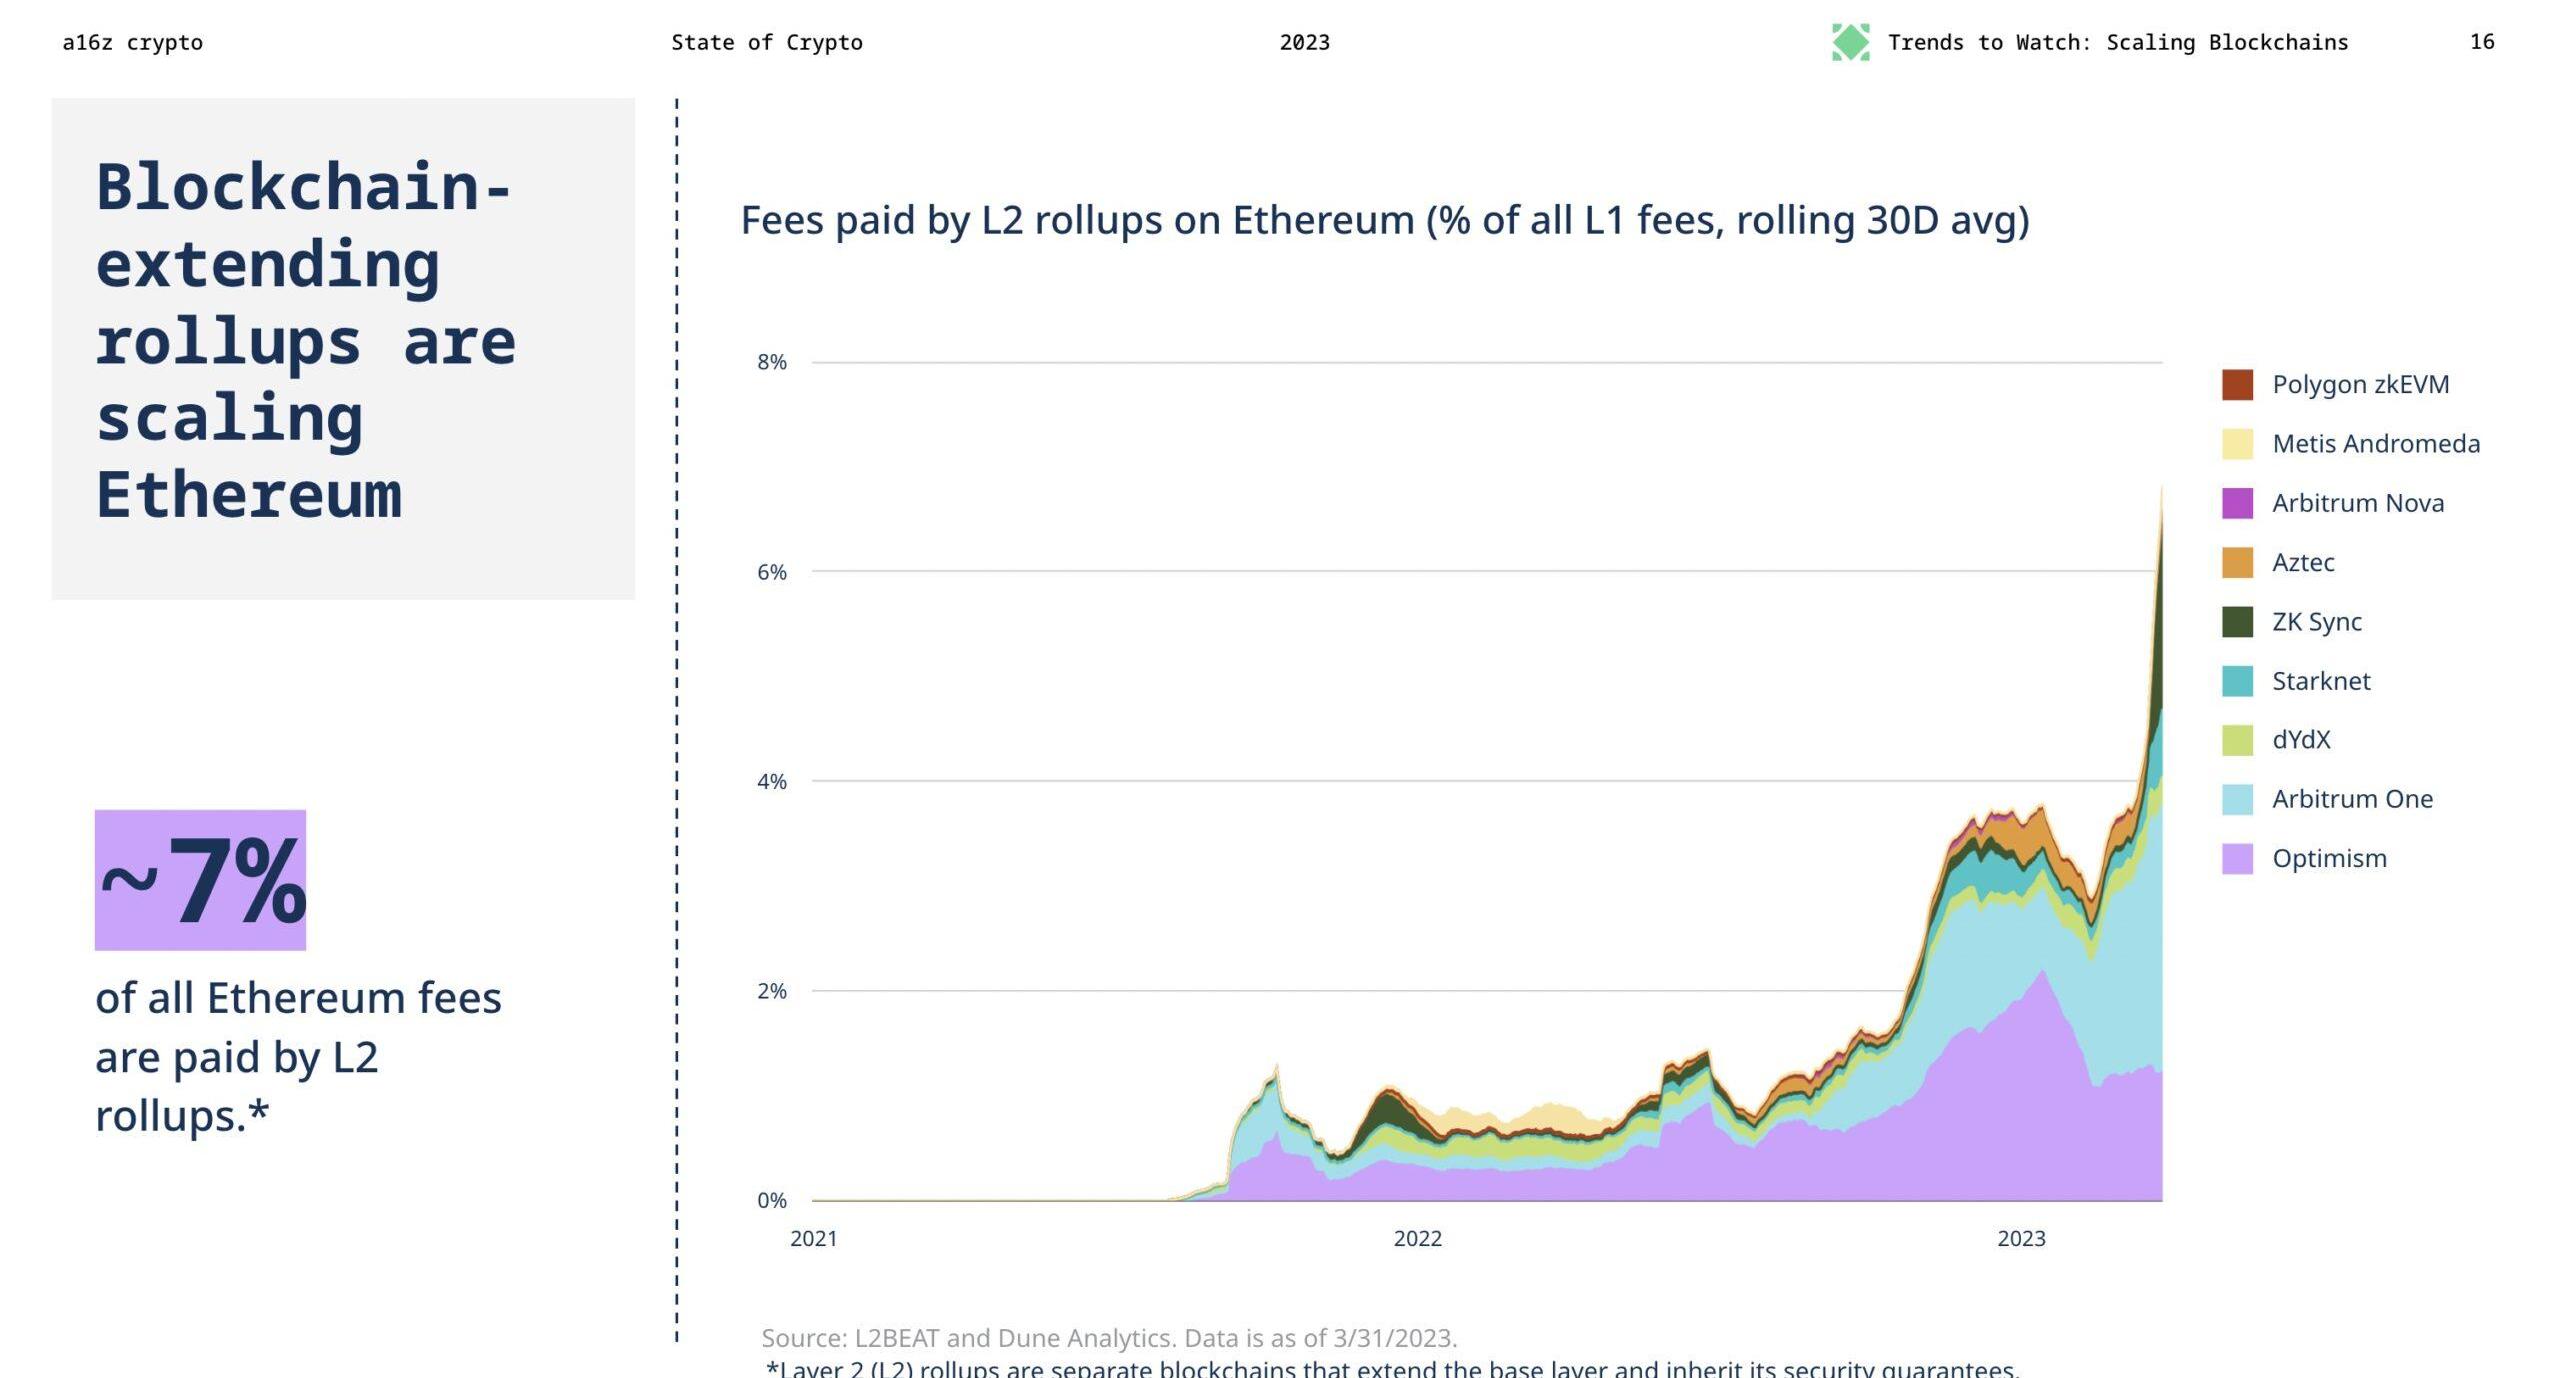
Task: Click the Trends to Watch section label
Action: tap(2117, 42)
